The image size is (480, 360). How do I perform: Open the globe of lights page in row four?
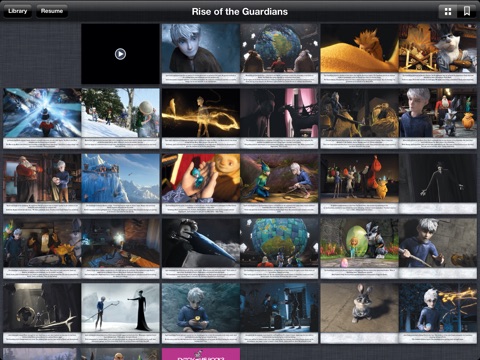click(x=279, y=248)
